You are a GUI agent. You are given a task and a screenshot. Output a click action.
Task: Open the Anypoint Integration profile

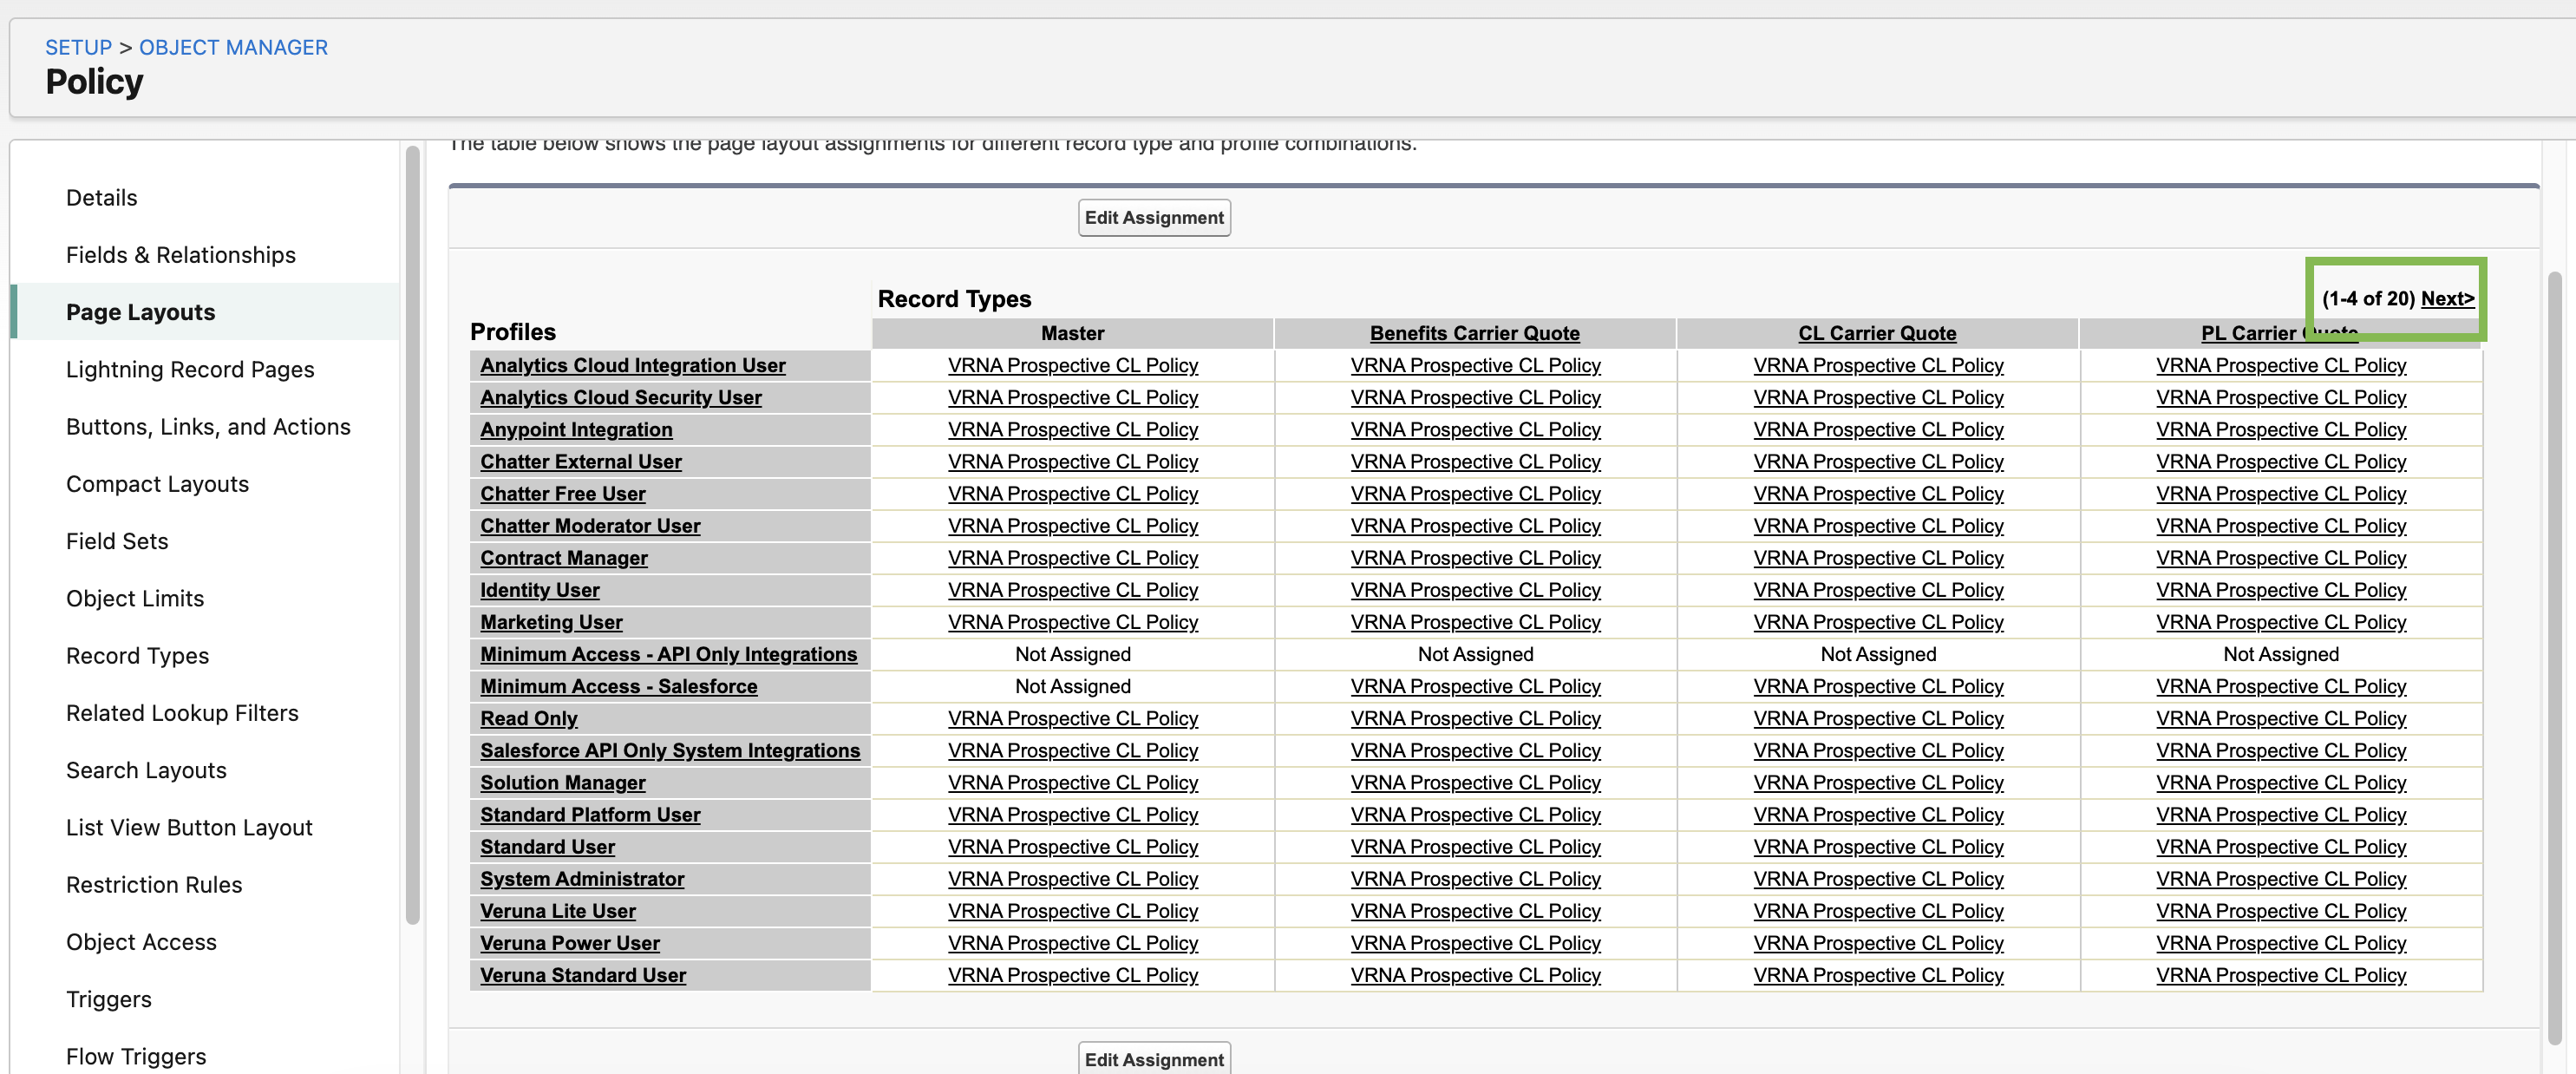[576, 429]
